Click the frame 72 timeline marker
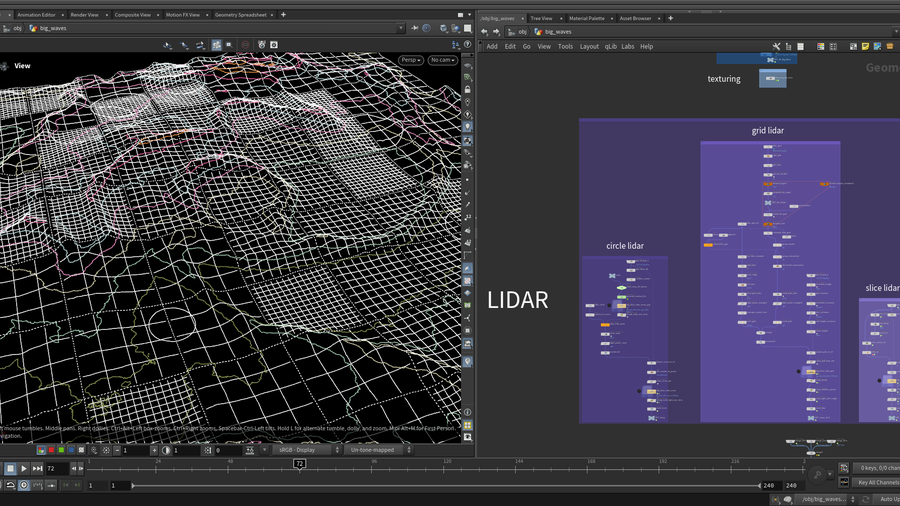The height and width of the screenshot is (506, 900). 299,464
